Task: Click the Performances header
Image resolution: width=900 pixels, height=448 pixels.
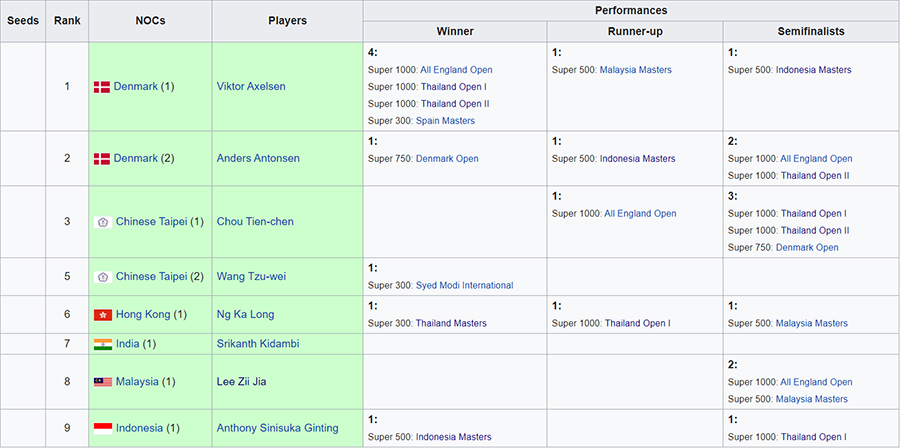Action: [631, 11]
